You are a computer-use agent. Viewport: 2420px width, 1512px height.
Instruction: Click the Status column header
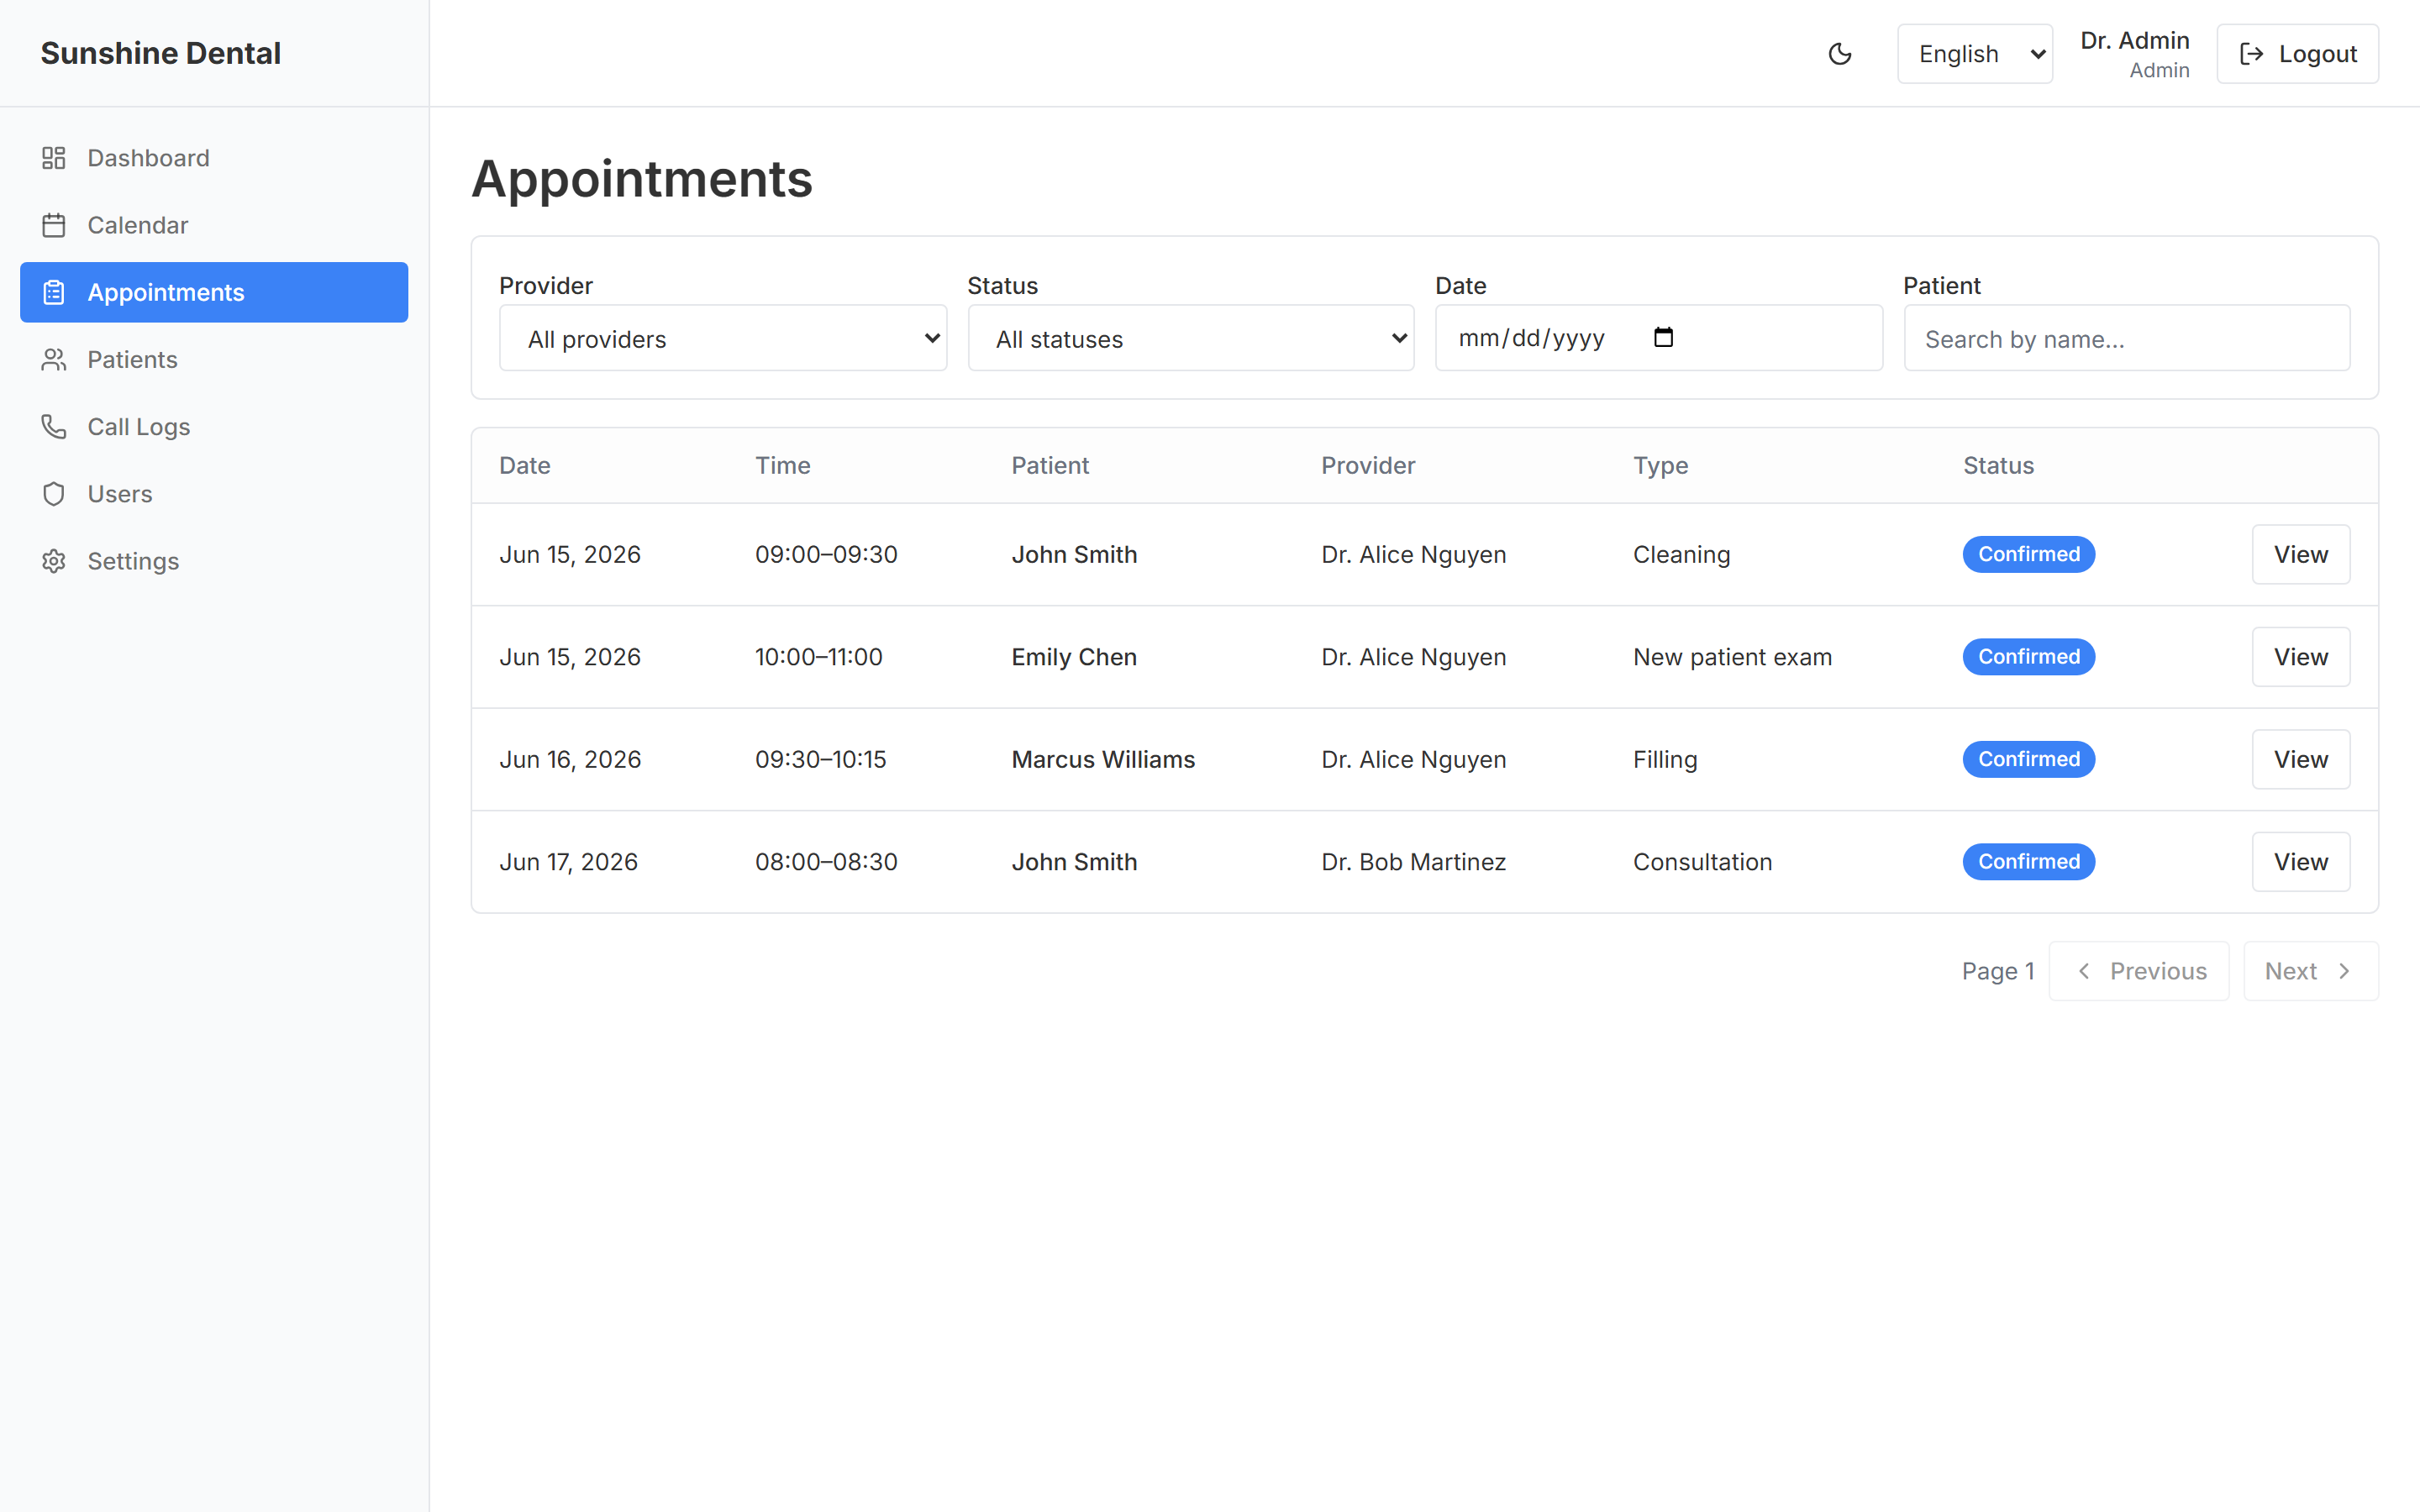1998,465
